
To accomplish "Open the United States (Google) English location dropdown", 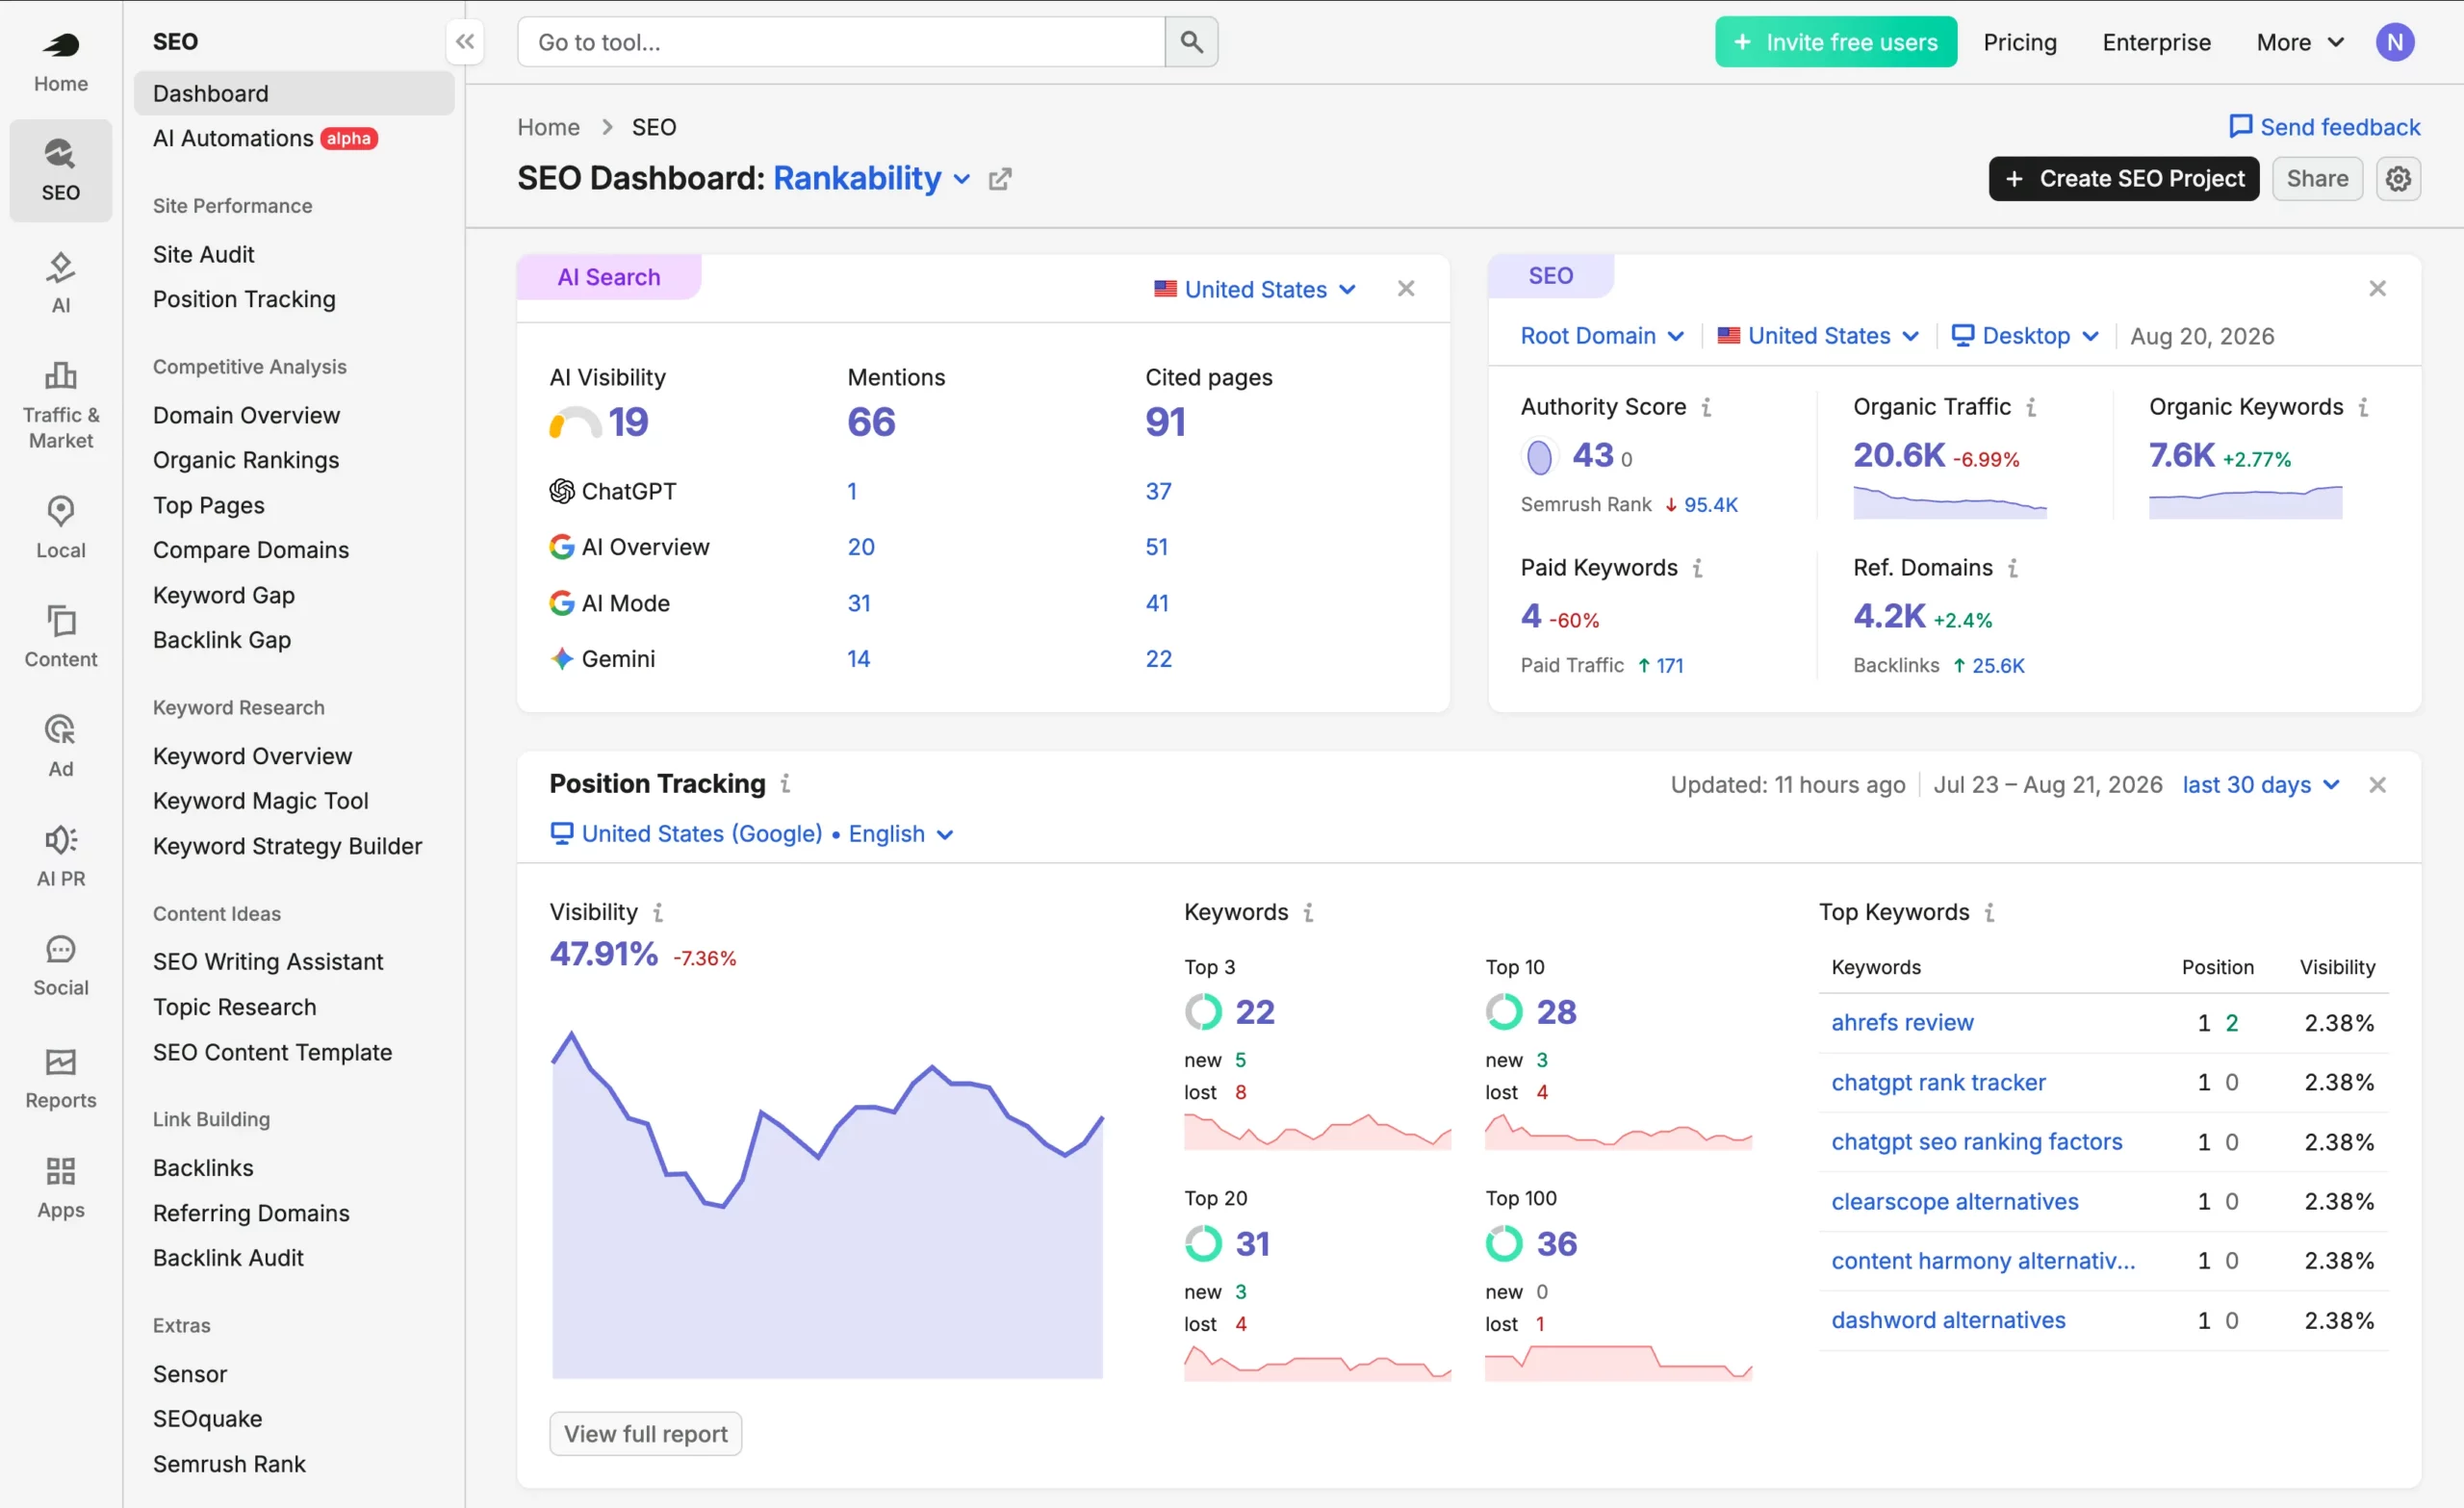I will [x=752, y=834].
